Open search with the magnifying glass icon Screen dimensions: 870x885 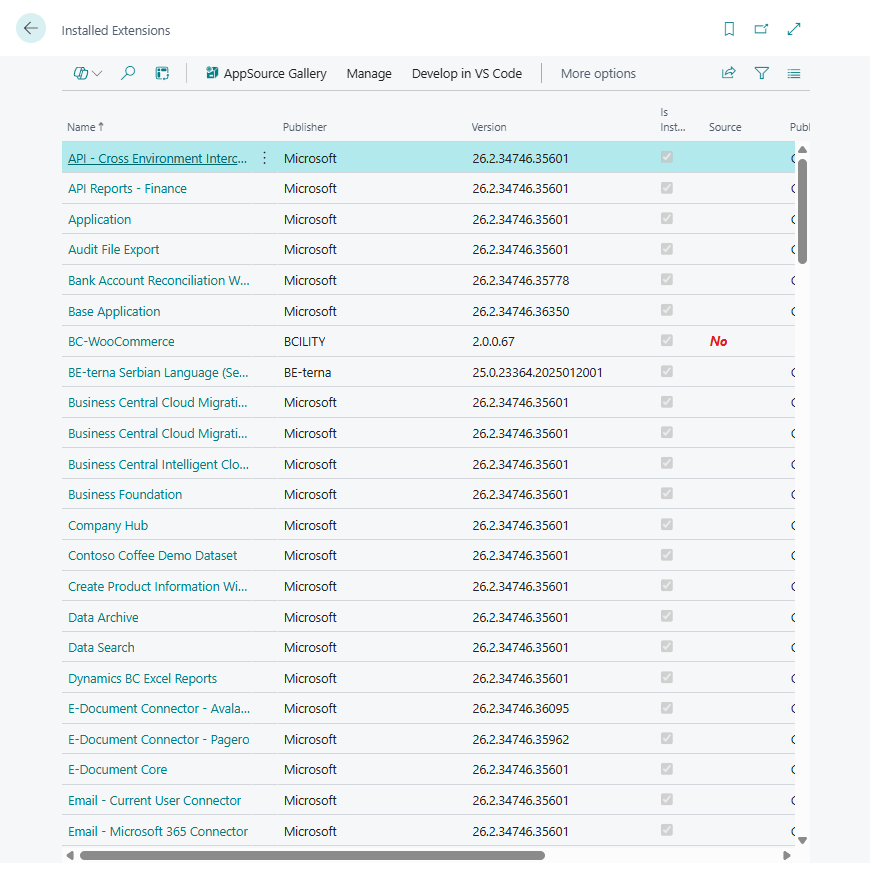(x=127, y=73)
